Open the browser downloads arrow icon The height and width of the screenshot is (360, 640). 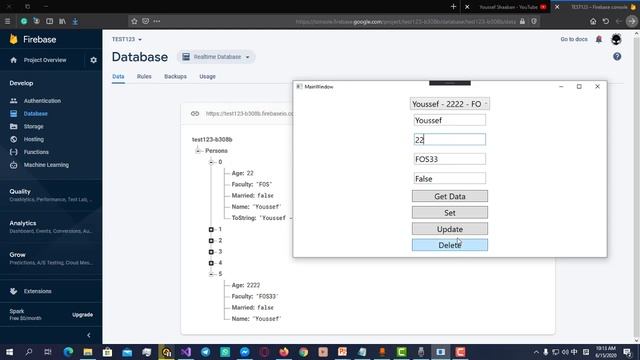click(x=75, y=21)
